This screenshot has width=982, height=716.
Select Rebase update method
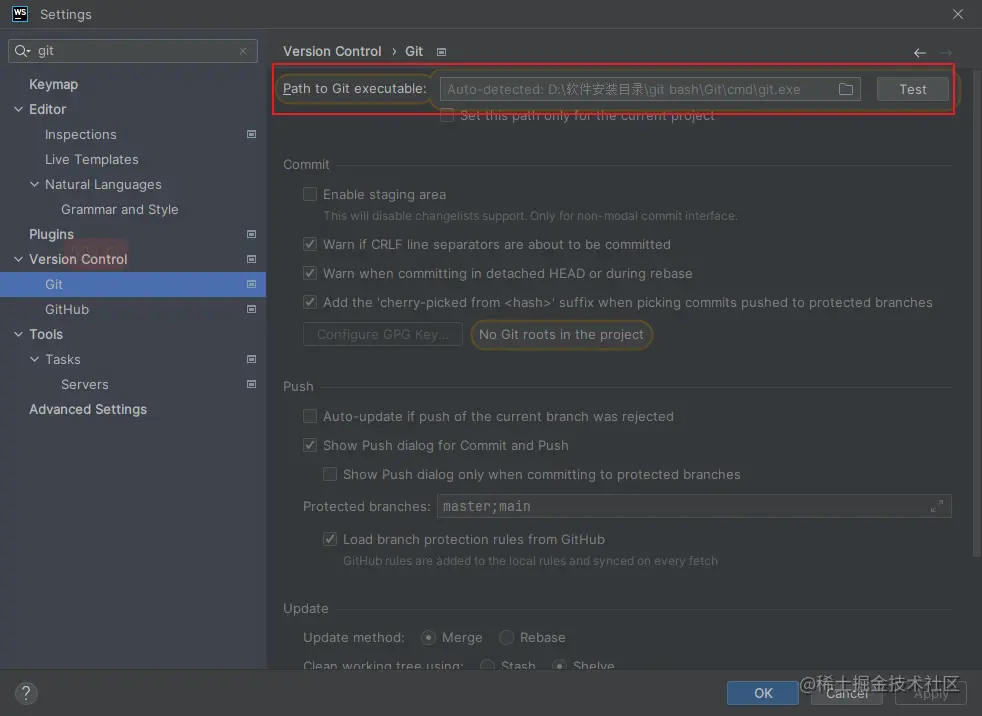pos(506,638)
